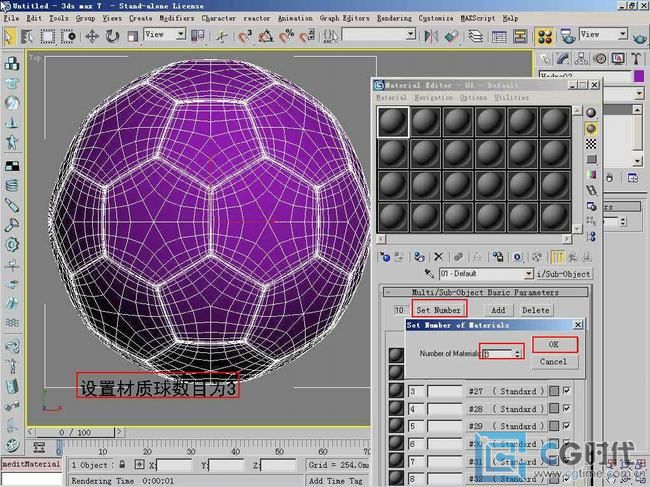650x487 pixels.
Task: Open the Modifier List dropdown arrow
Action: [x=639, y=94]
